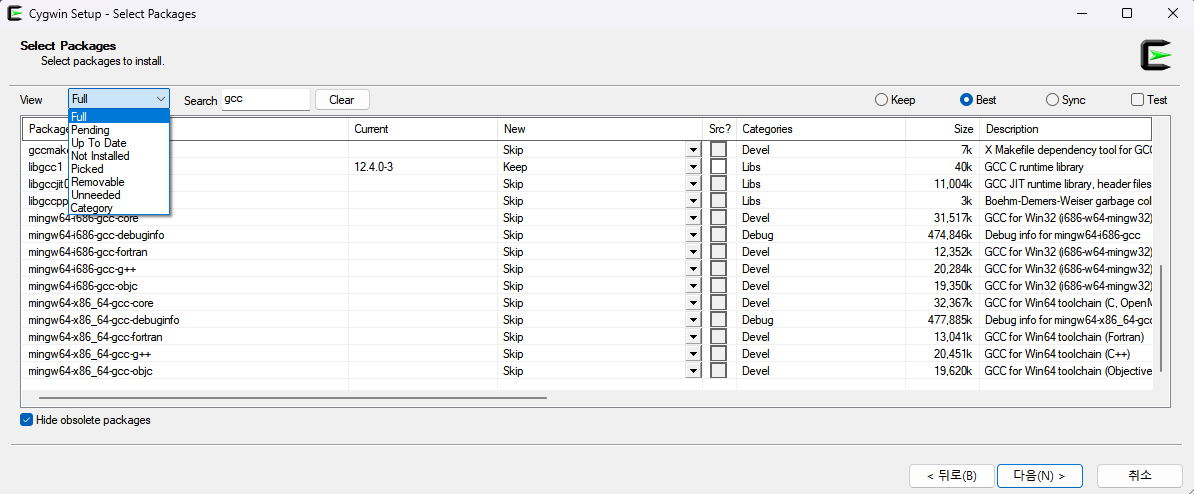Open New dropdown for mingw64-x86_64-gcc-g++
Image resolution: width=1194 pixels, height=494 pixels.
tap(692, 354)
